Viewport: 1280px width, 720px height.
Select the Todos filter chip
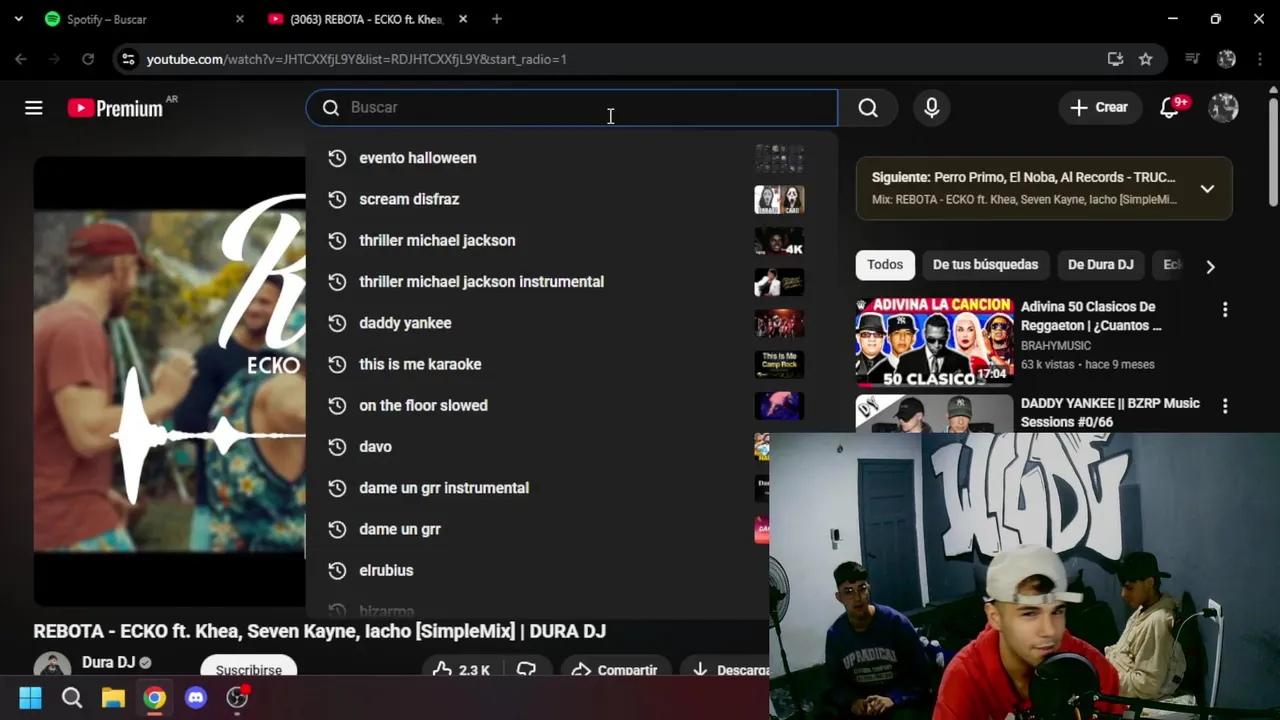coord(885,265)
